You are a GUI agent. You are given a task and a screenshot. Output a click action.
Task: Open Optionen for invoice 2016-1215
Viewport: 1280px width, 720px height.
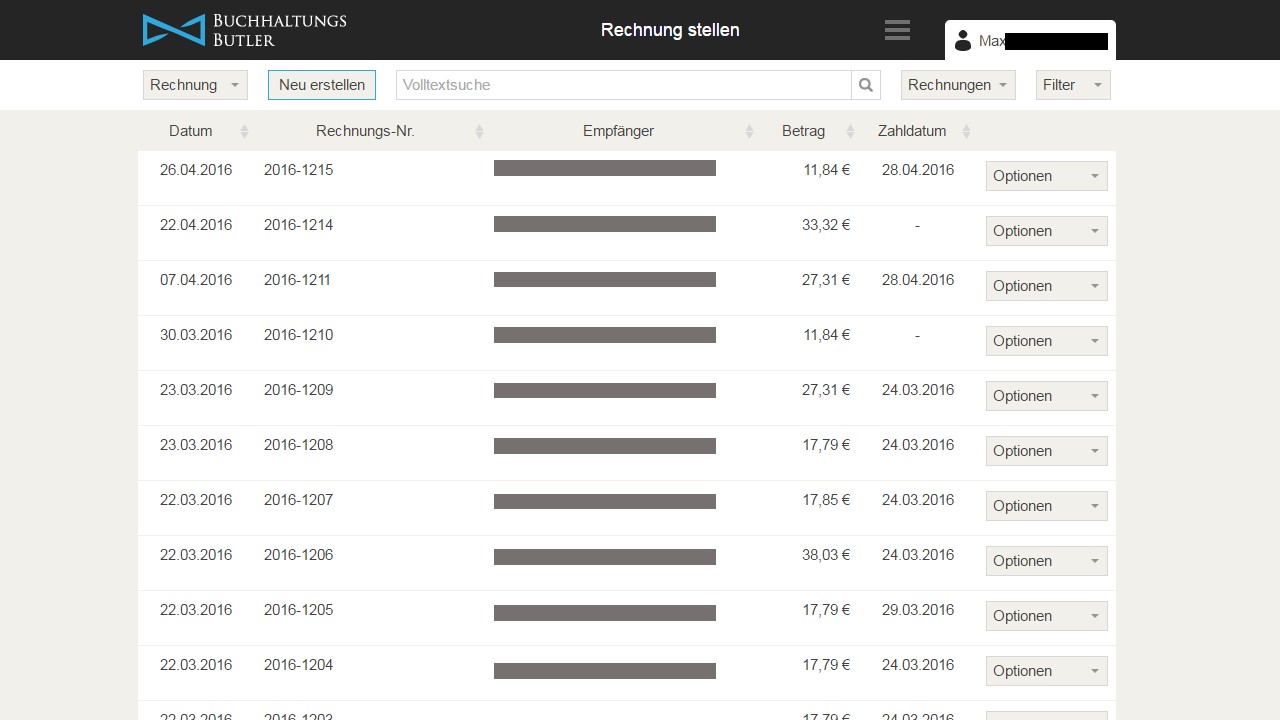1046,176
